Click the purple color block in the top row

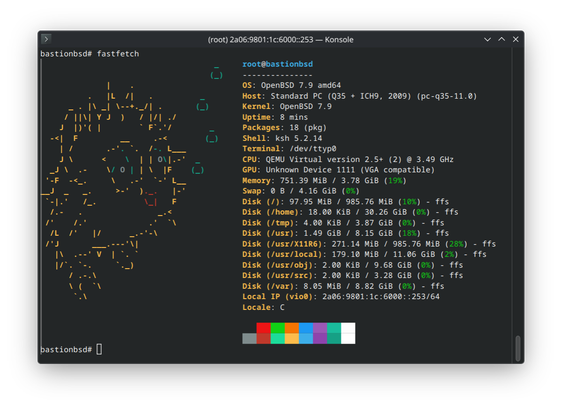pyautogui.click(x=320, y=328)
